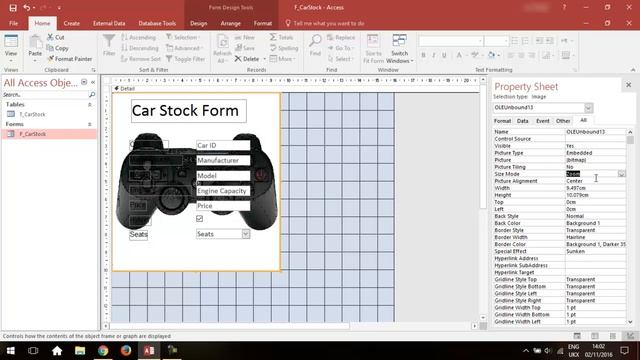Open the Format tab in Property Sheet
The height and width of the screenshot is (360, 640).
click(502, 121)
